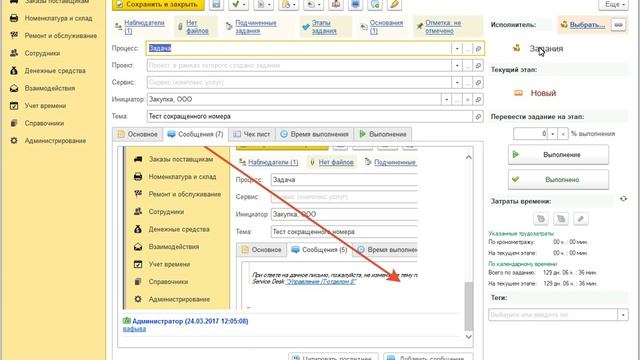Click the floppy disk save icon

[x=216, y=4]
